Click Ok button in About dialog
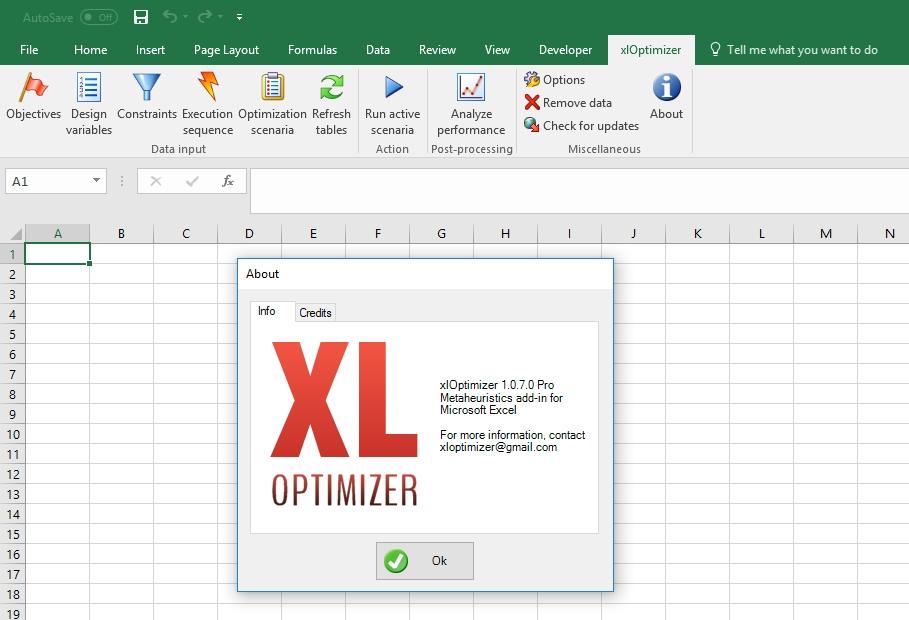Screen dimensions: 909x620 pyautogui.click(x=425, y=561)
